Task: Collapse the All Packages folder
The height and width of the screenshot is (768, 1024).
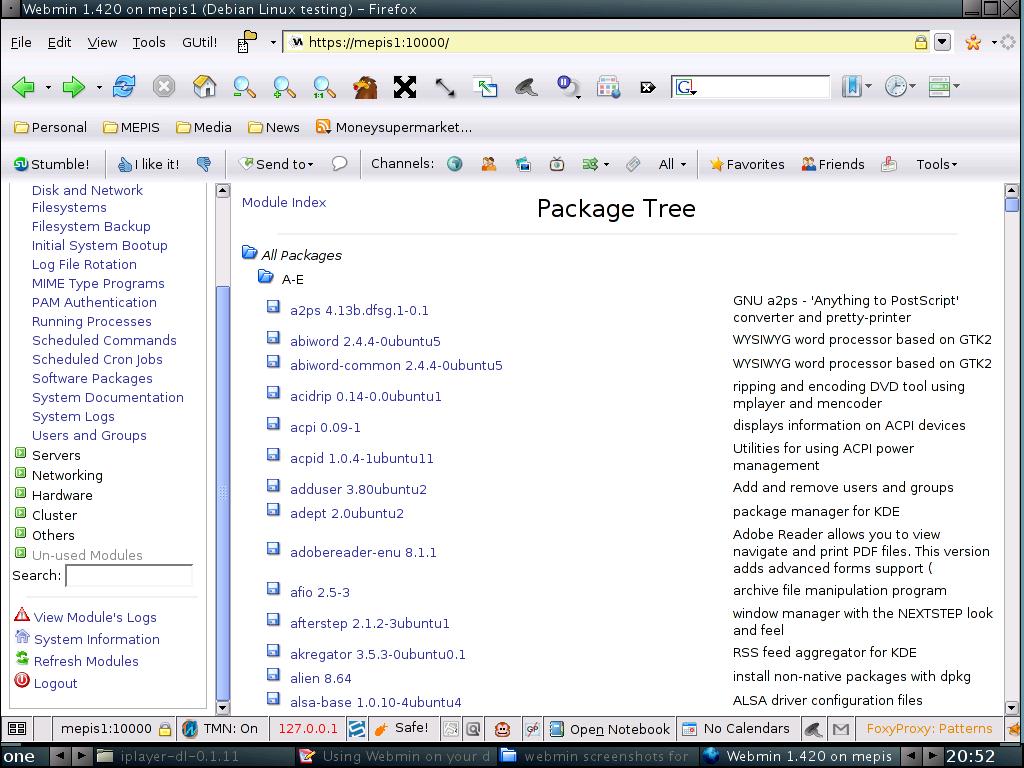Action: click(249, 252)
